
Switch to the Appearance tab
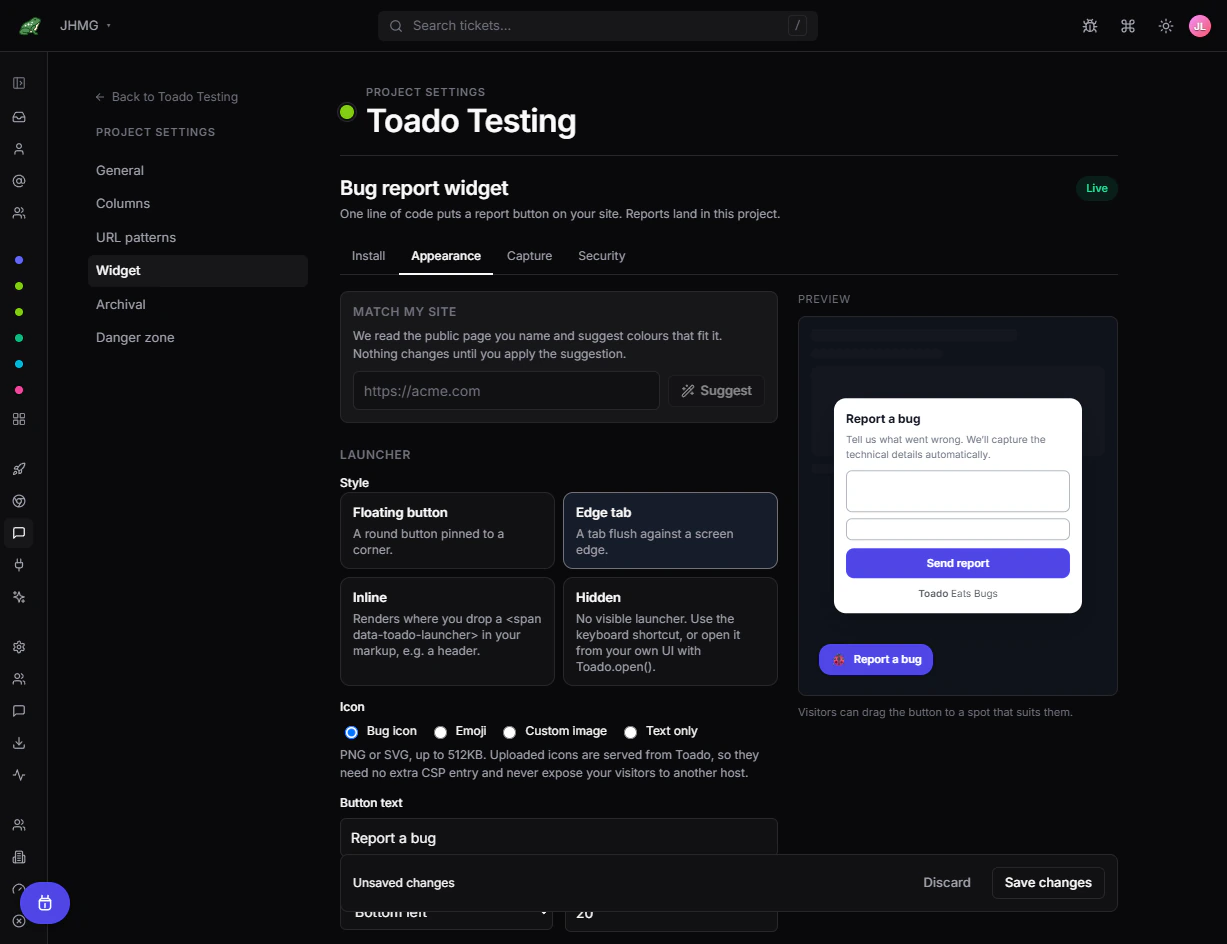(x=446, y=256)
